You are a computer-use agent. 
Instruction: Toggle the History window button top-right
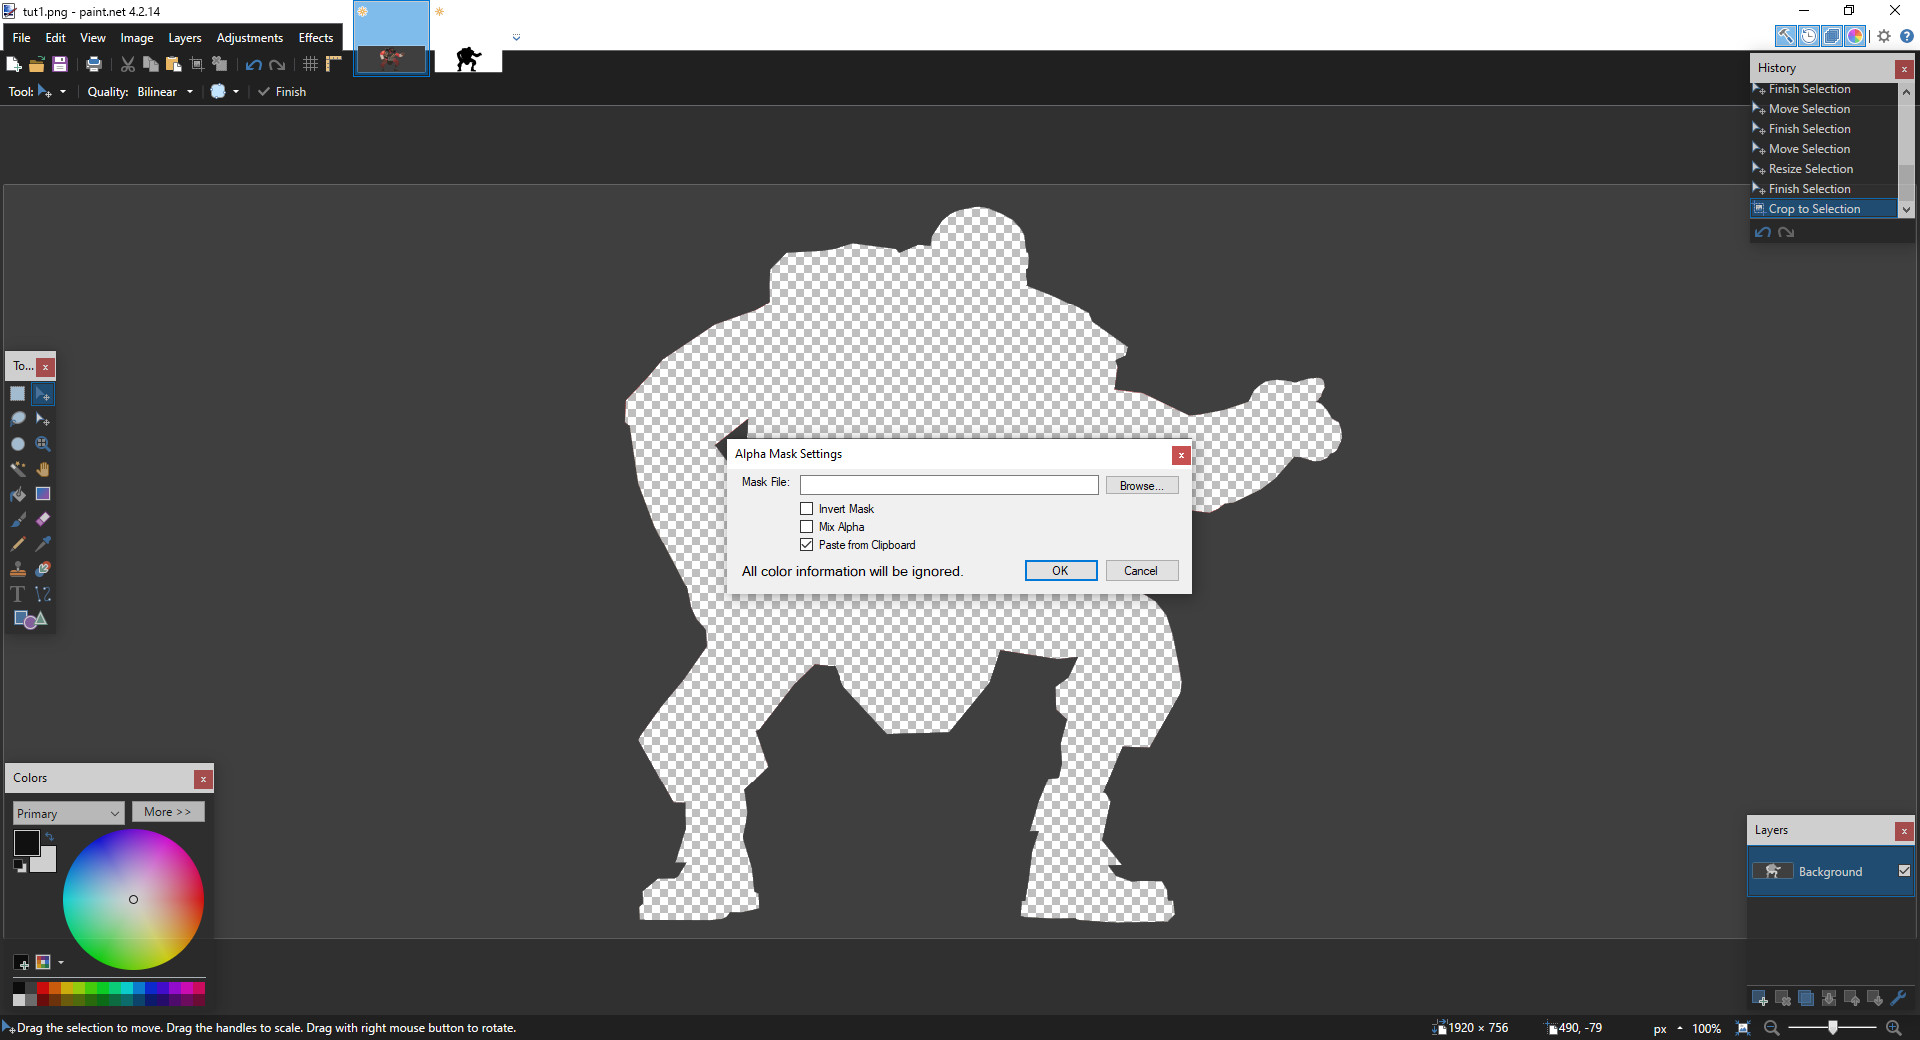pos(1809,36)
